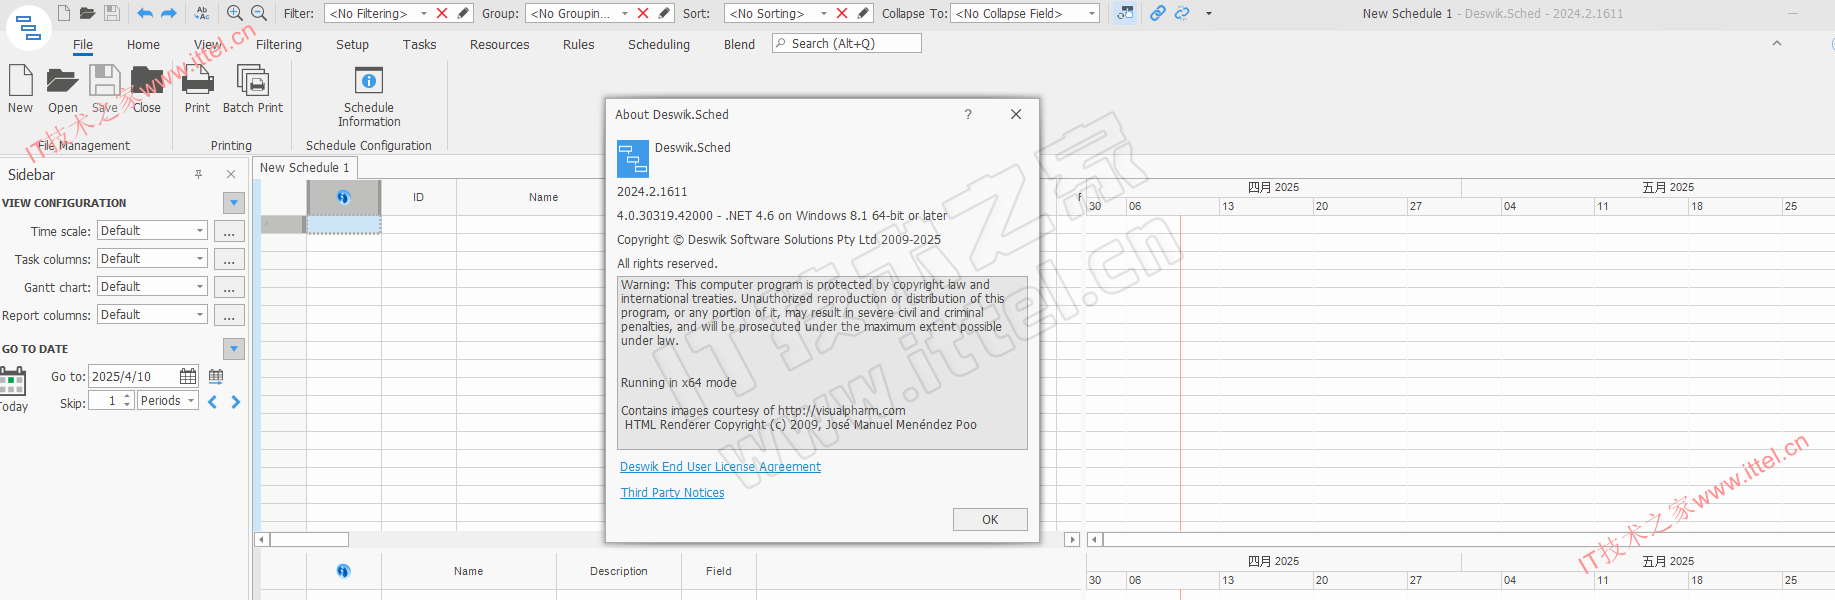Click the Batch Print ribbon button
Image resolution: width=1835 pixels, height=600 pixels.
[x=252, y=89]
